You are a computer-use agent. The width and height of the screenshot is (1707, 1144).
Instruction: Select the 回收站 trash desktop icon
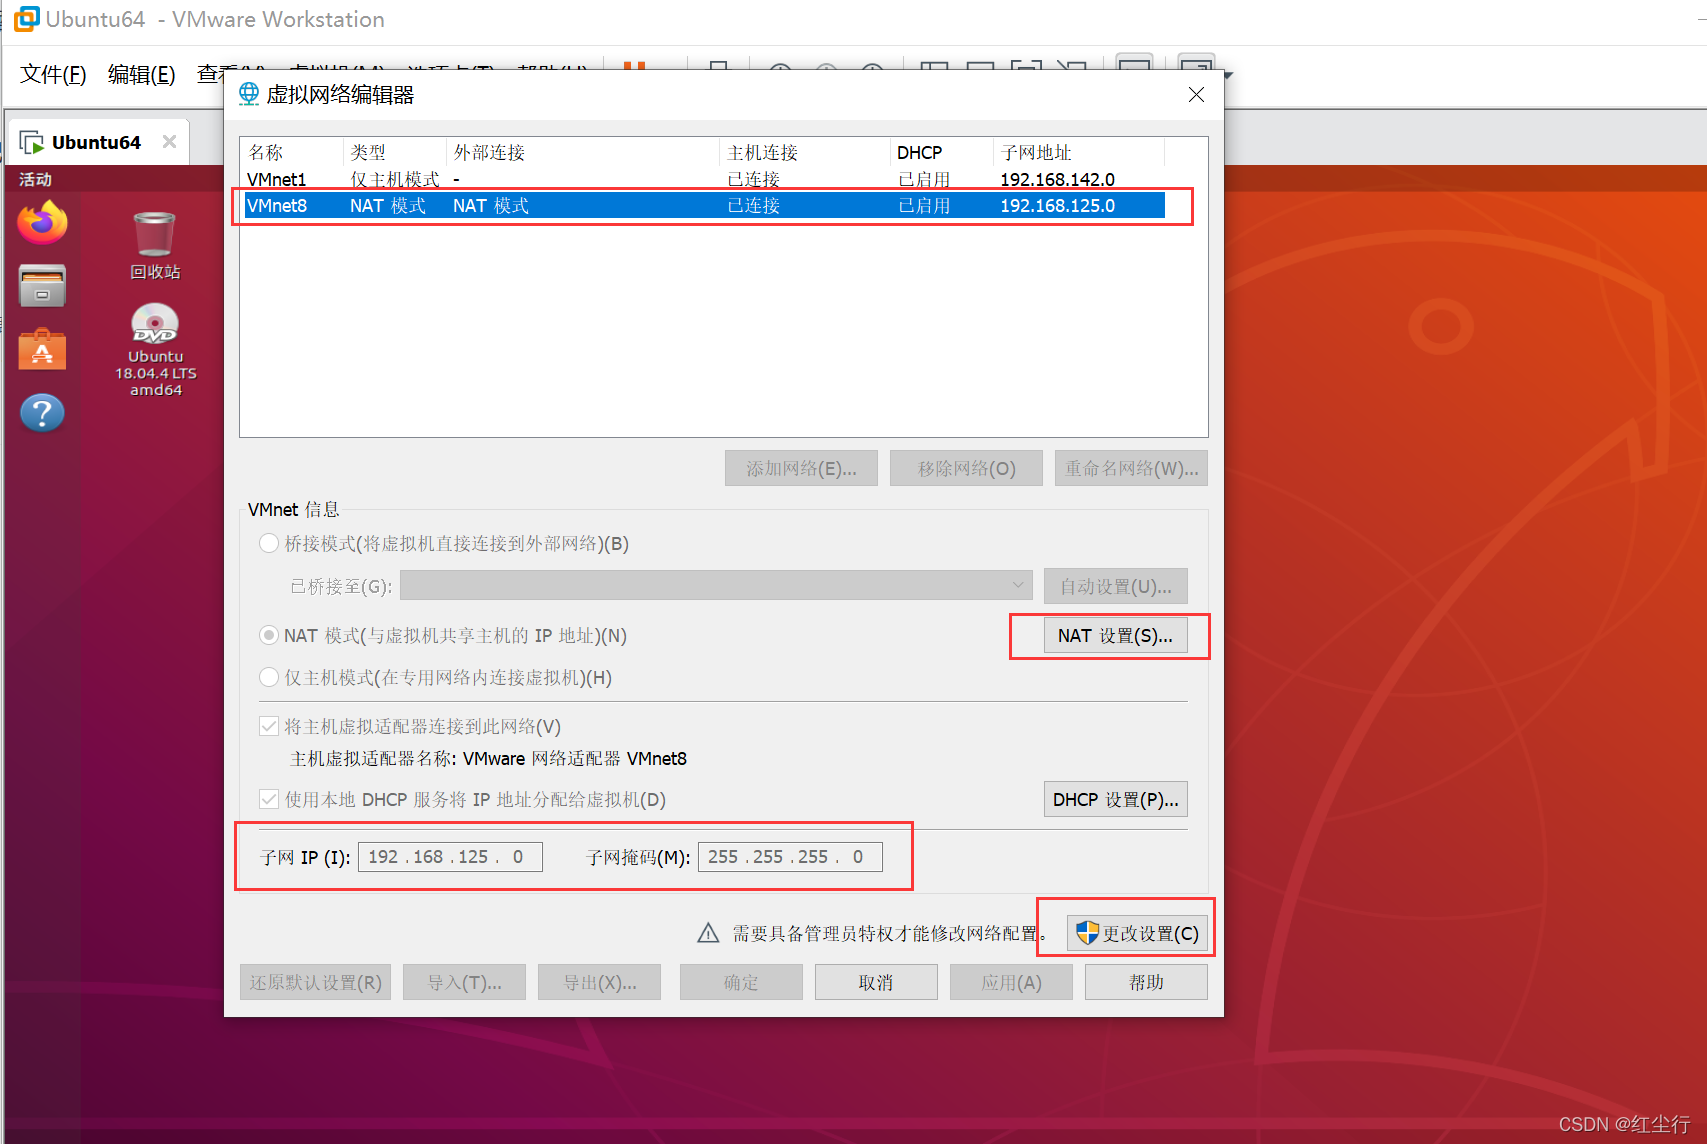click(x=154, y=245)
